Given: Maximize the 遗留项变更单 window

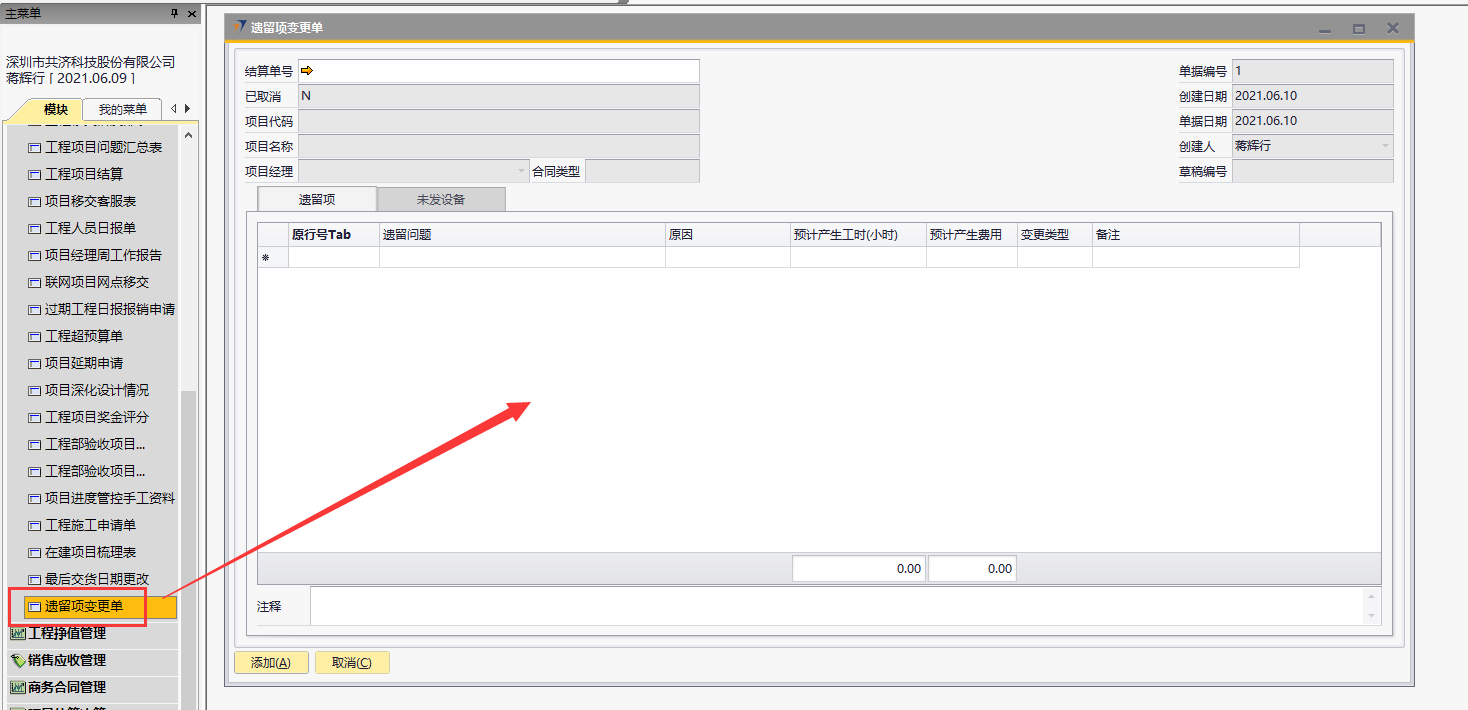Looking at the screenshot, I should click(x=1358, y=29).
